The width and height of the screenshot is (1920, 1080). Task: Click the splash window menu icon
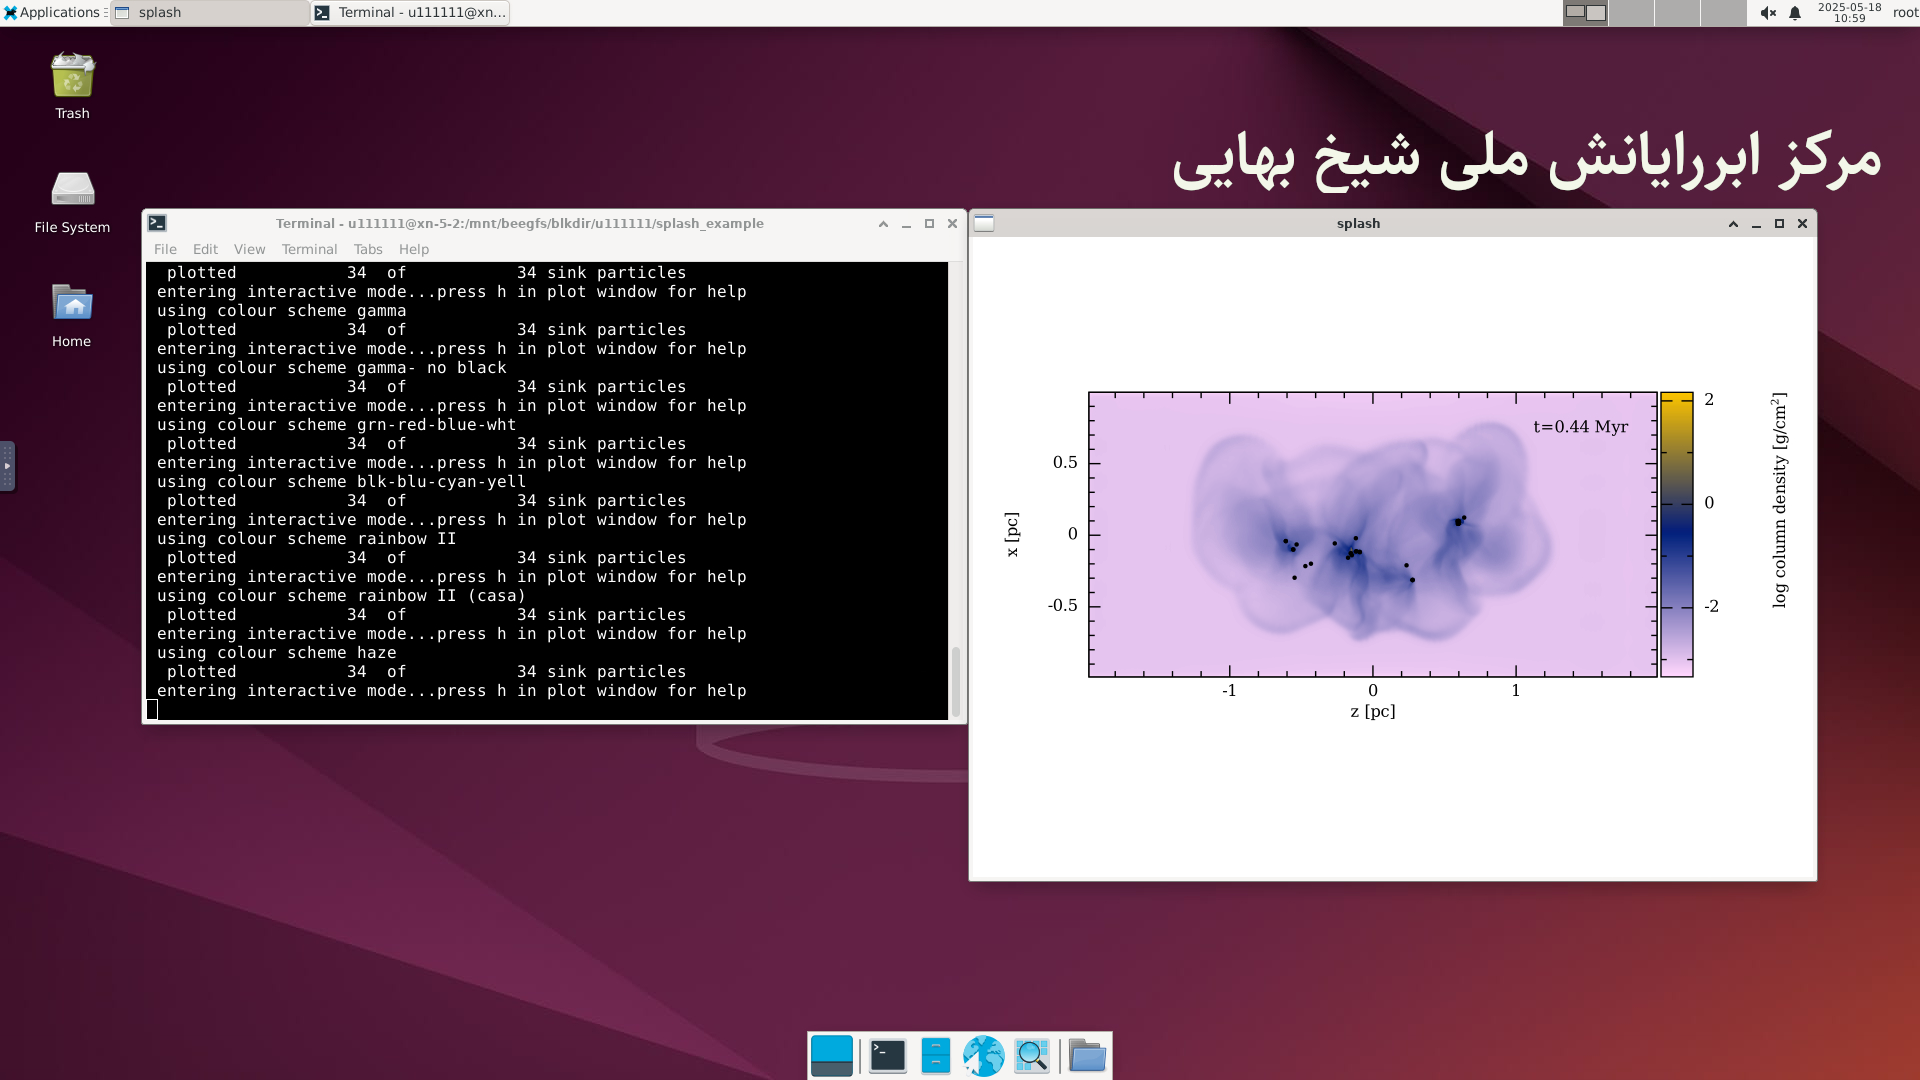984,223
